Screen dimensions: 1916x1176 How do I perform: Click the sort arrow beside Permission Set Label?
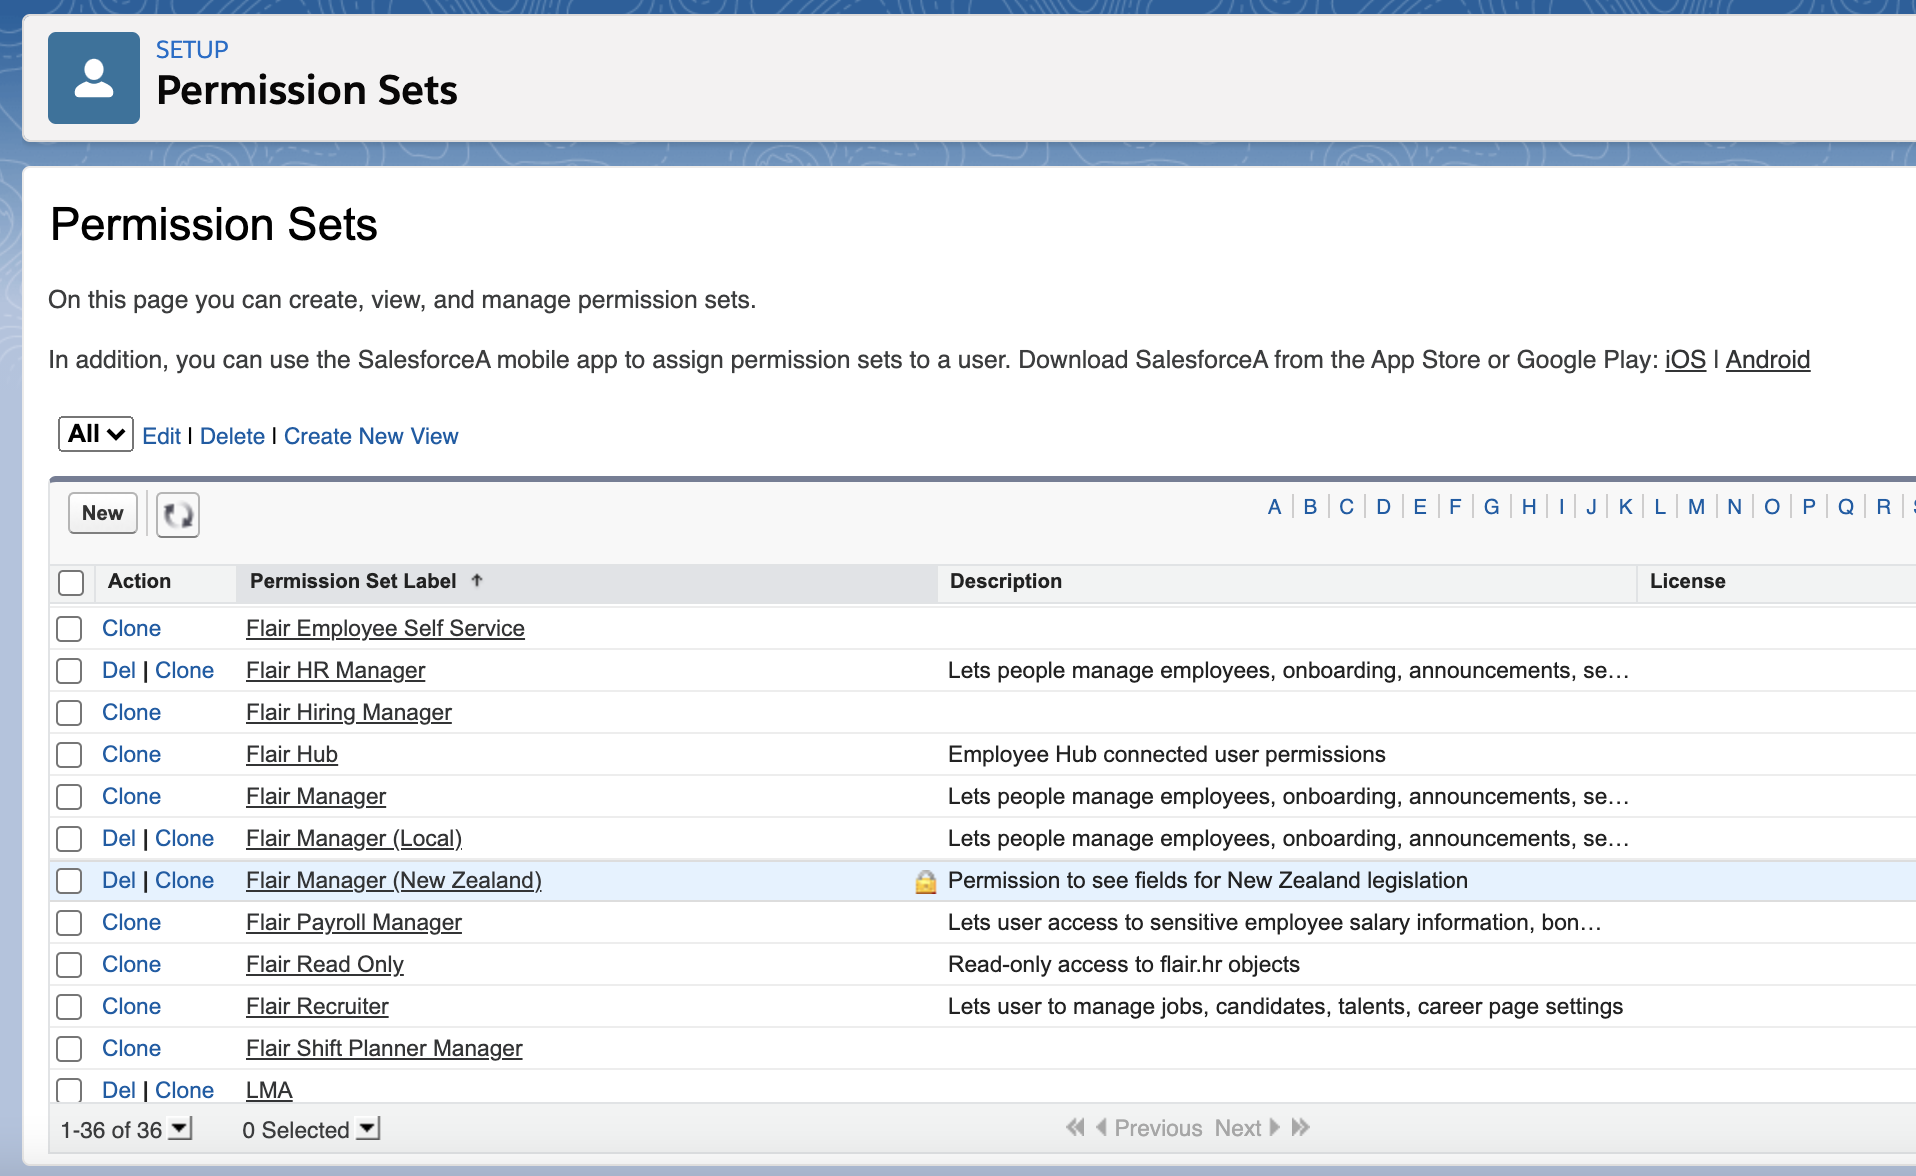tap(477, 581)
